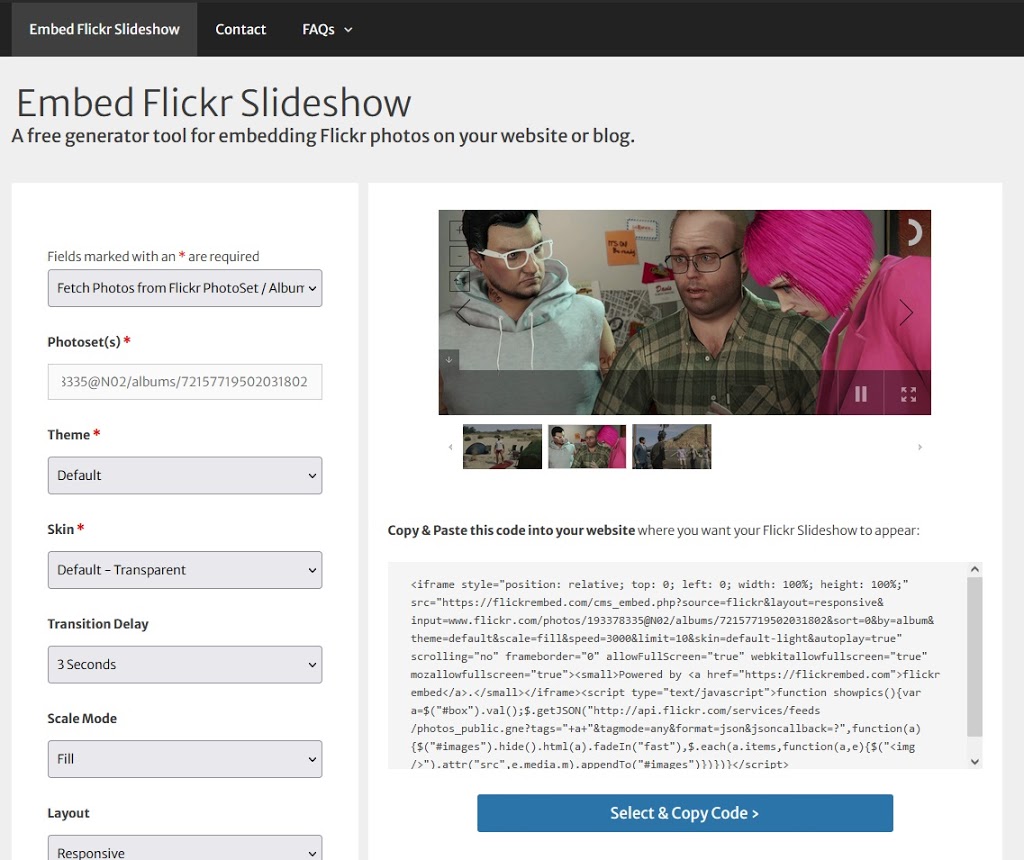This screenshot has width=1024, height=860.
Task: Open the Theme dropdown set to Default
Action: click(185, 475)
